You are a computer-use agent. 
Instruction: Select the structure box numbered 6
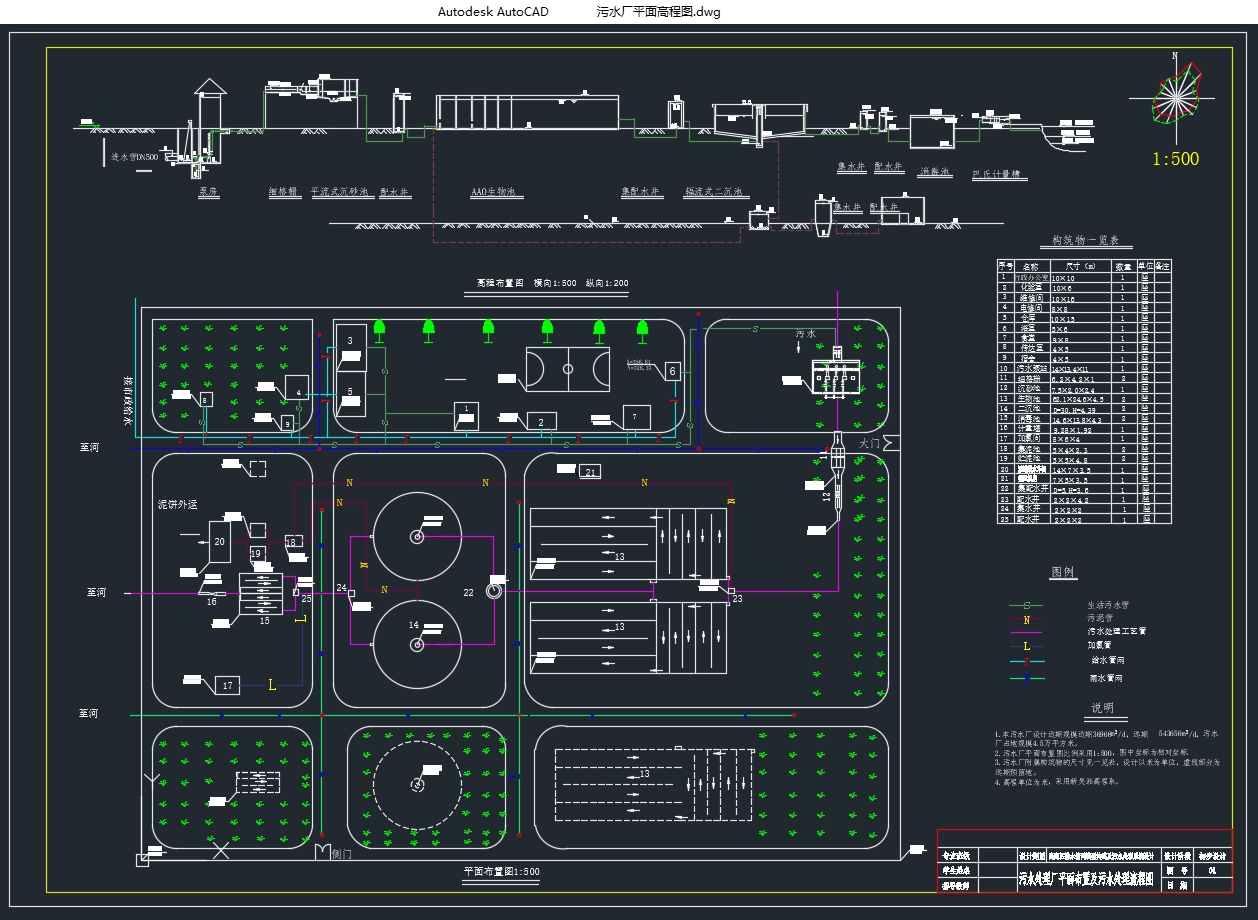coord(672,371)
